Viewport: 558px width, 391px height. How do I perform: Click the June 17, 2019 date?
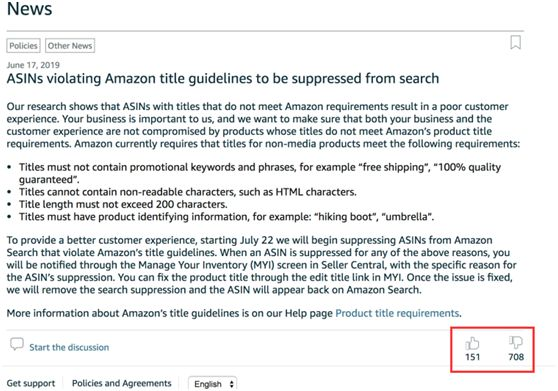pyautogui.click(x=33, y=65)
